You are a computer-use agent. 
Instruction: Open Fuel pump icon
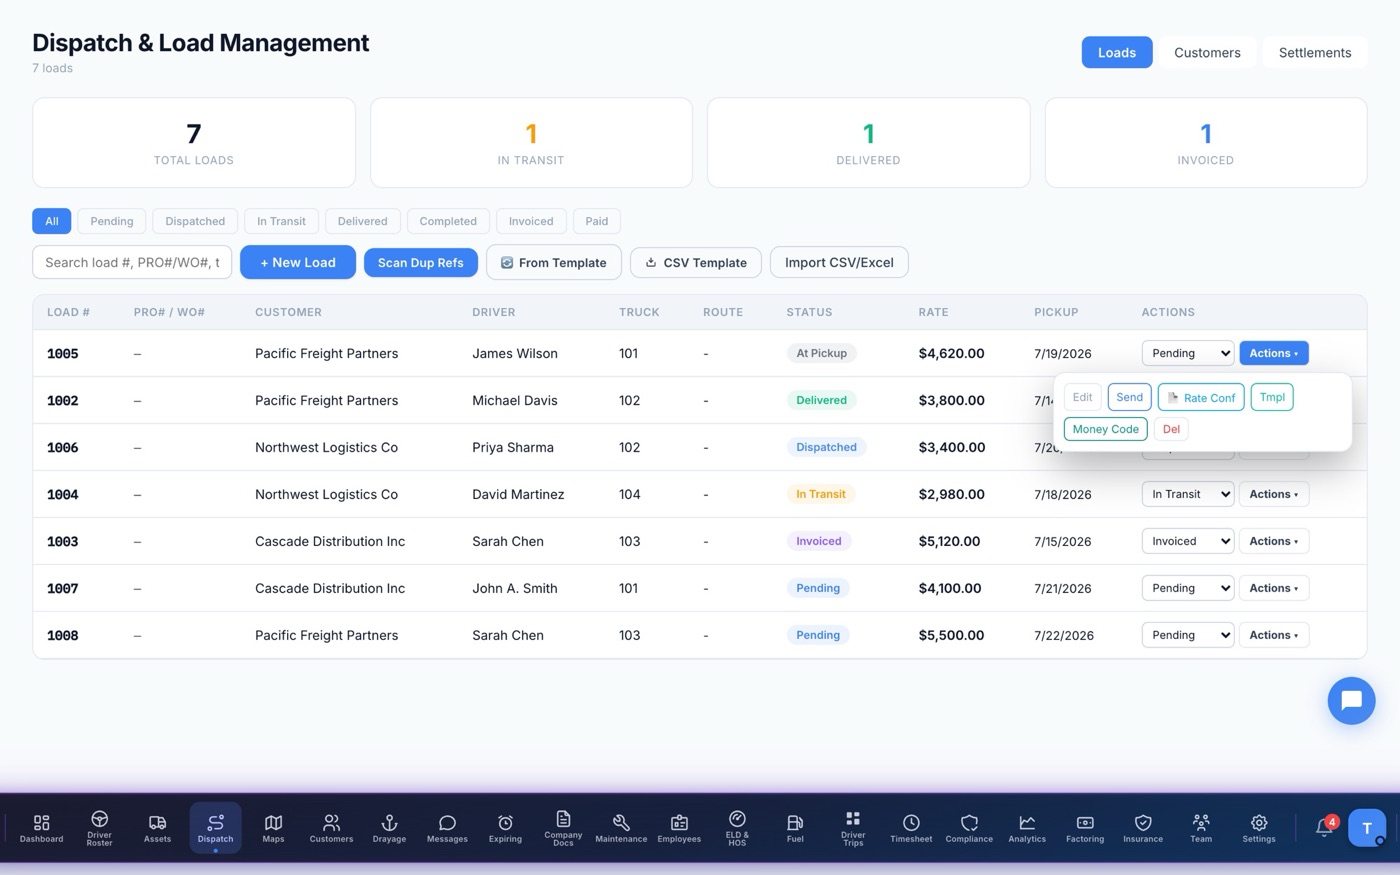(795, 828)
